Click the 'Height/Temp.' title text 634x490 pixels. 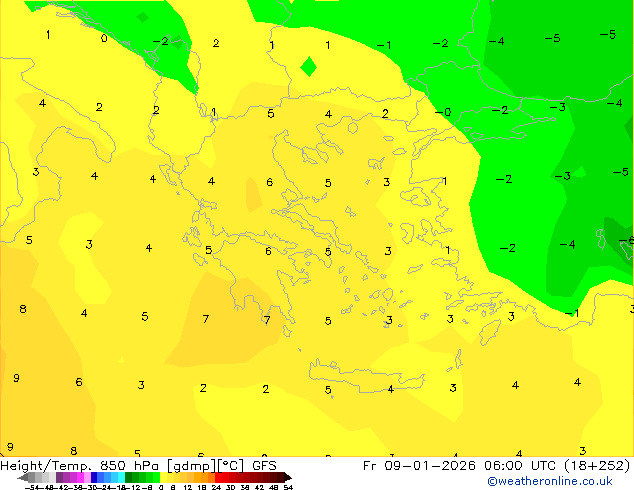click(x=48, y=466)
